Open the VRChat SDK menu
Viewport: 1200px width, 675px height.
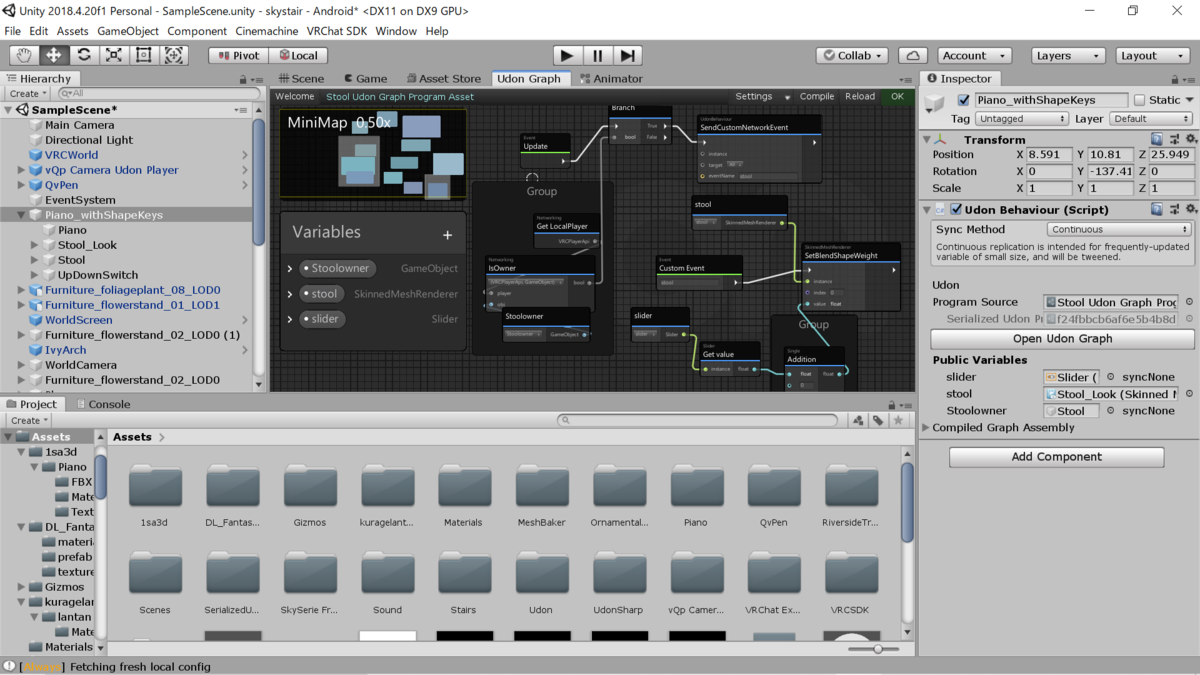tap(336, 31)
